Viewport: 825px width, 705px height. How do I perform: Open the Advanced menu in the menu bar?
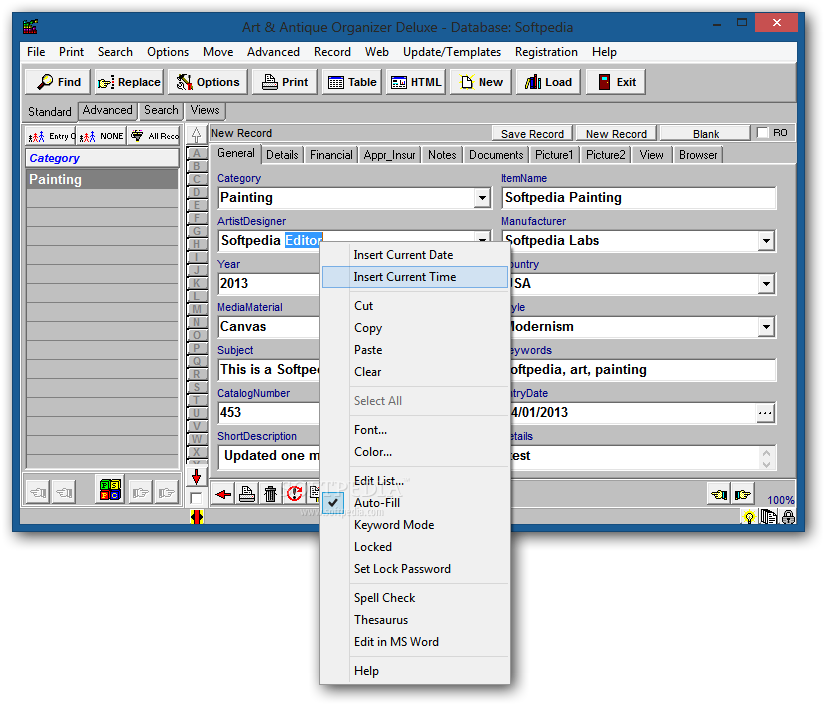[x=273, y=52]
